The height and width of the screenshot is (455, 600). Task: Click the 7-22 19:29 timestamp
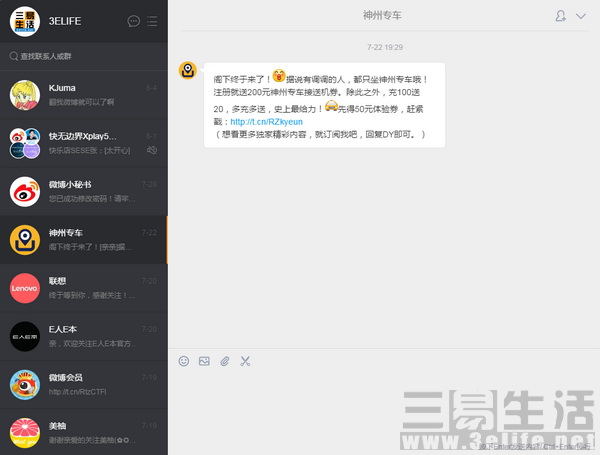[x=385, y=47]
